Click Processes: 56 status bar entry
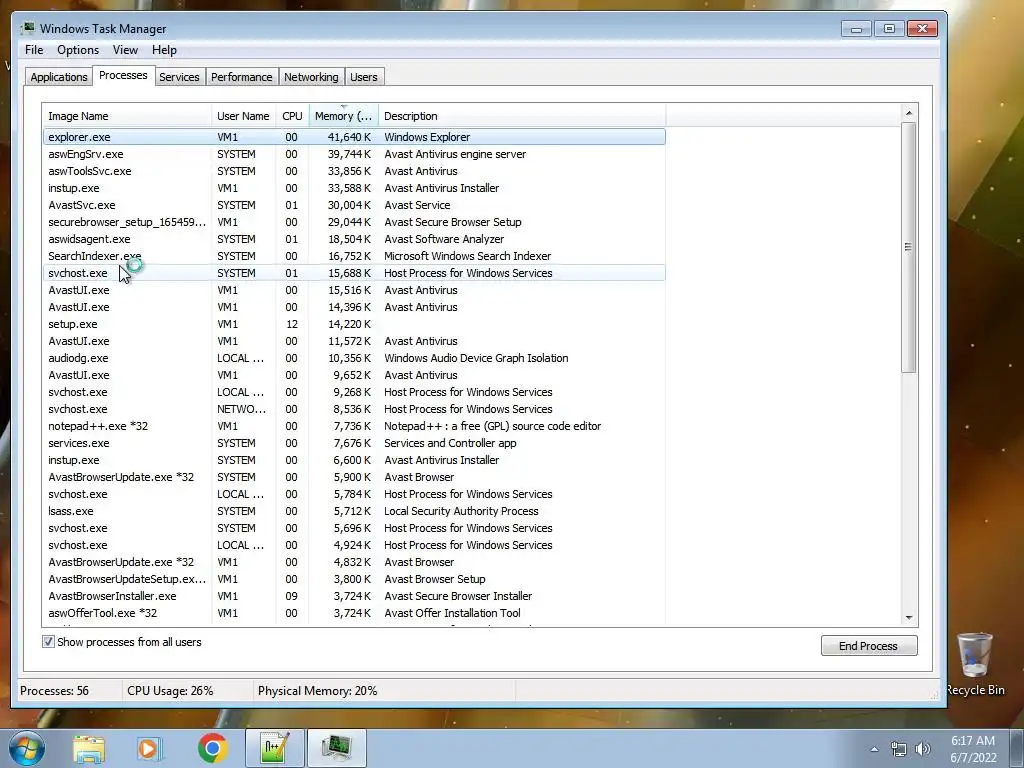Image resolution: width=1024 pixels, height=768 pixels. tap(54, 691)
